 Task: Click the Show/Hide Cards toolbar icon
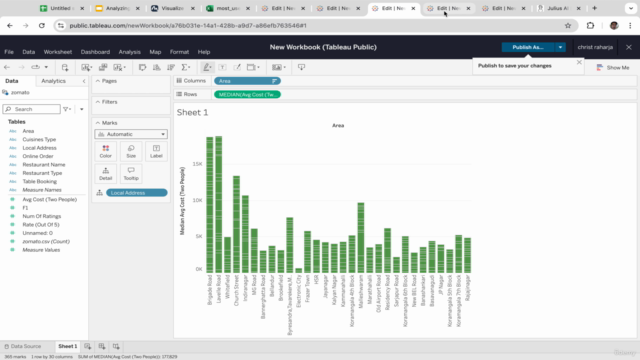(277, 67)
